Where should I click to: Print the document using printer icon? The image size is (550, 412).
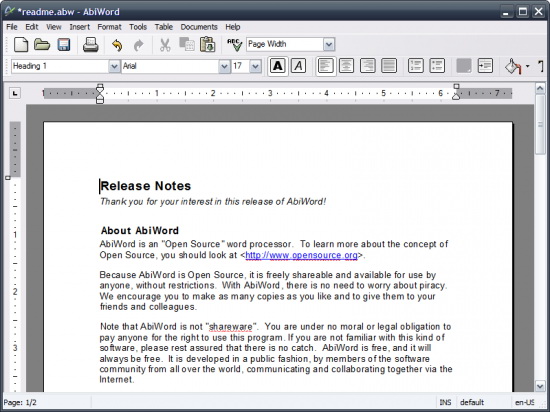click(90, 45)
